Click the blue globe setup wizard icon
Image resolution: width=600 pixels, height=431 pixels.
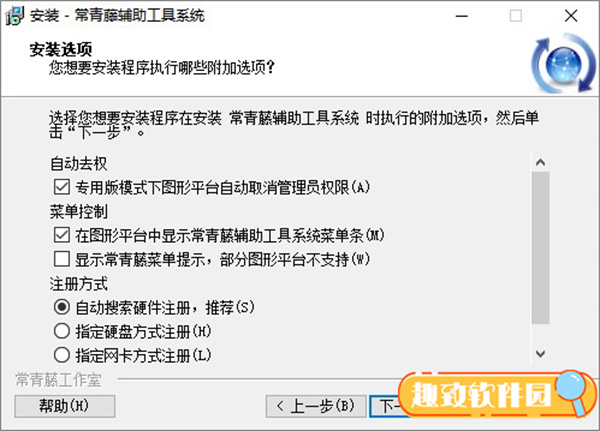pyautogui.click(x=563, y=64)
